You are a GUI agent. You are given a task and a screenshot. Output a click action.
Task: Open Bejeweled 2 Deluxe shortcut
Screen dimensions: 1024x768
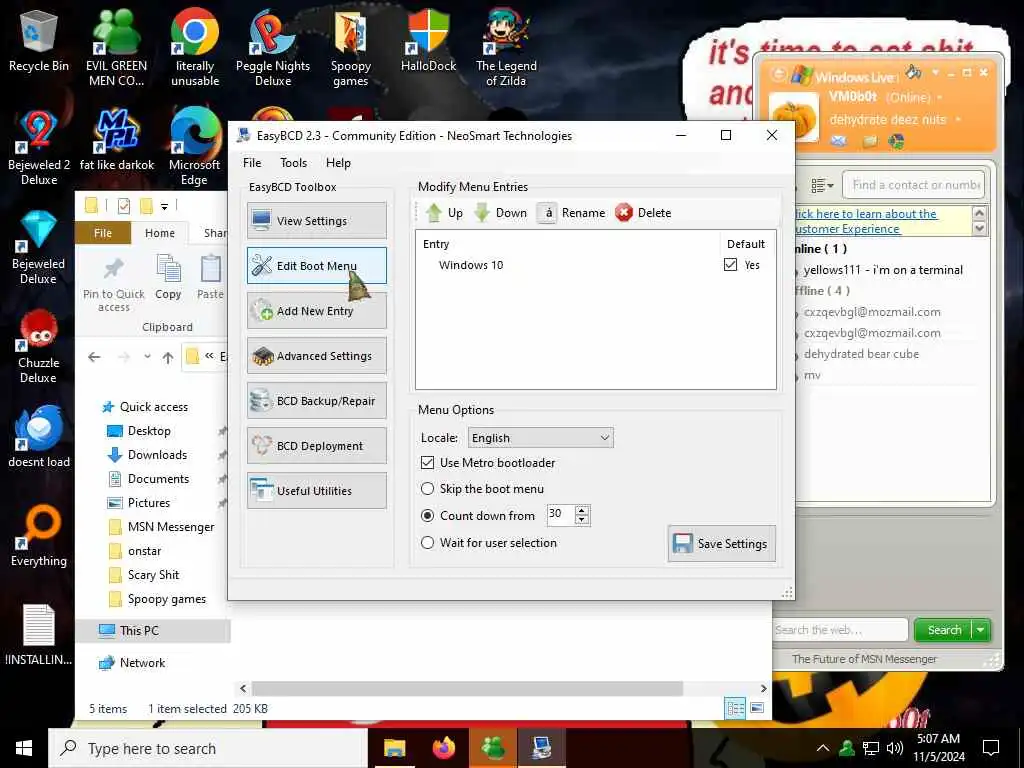(39, 148)
